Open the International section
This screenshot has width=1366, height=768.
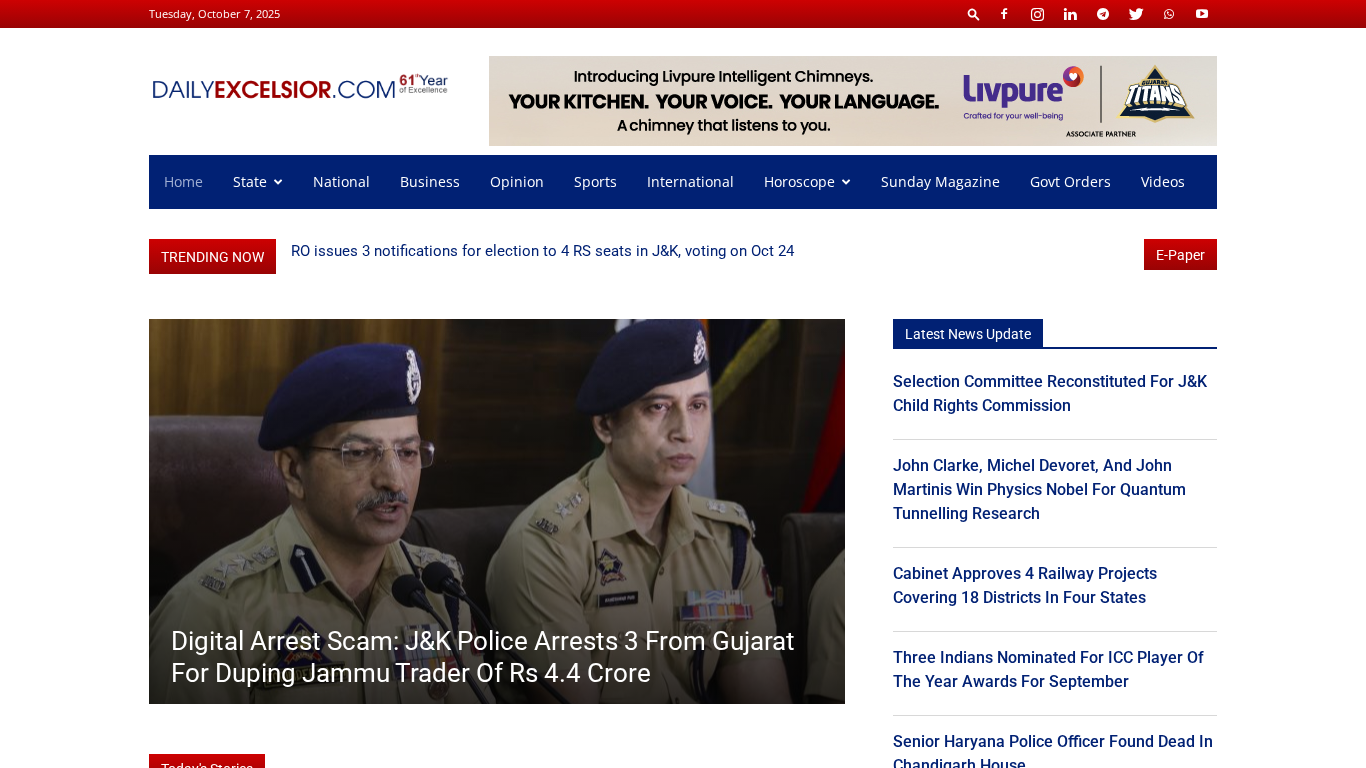(x=690, y=182)
